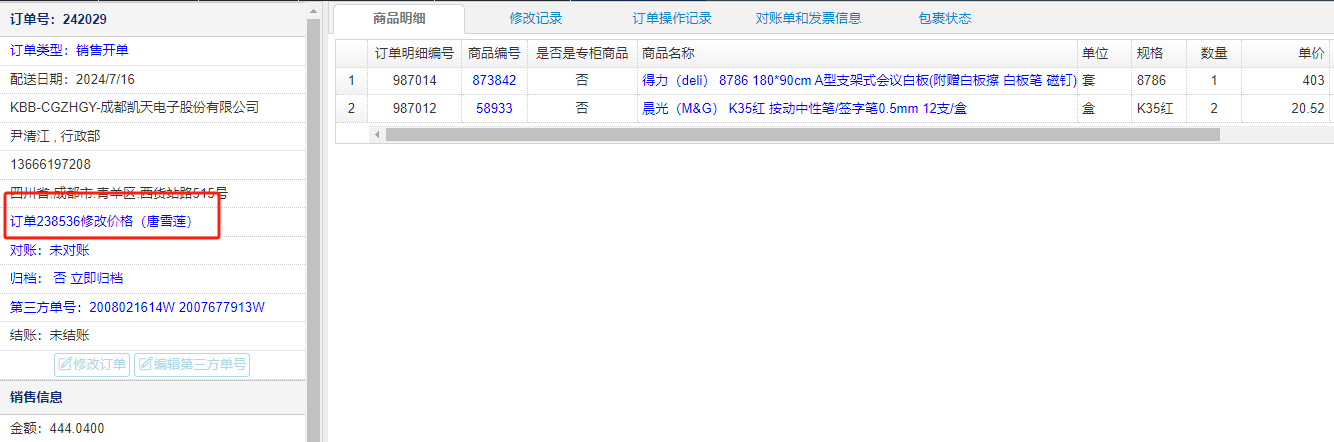1334x442 pixels.
Task: Click order detail number 987014
Action: point(414,80)
